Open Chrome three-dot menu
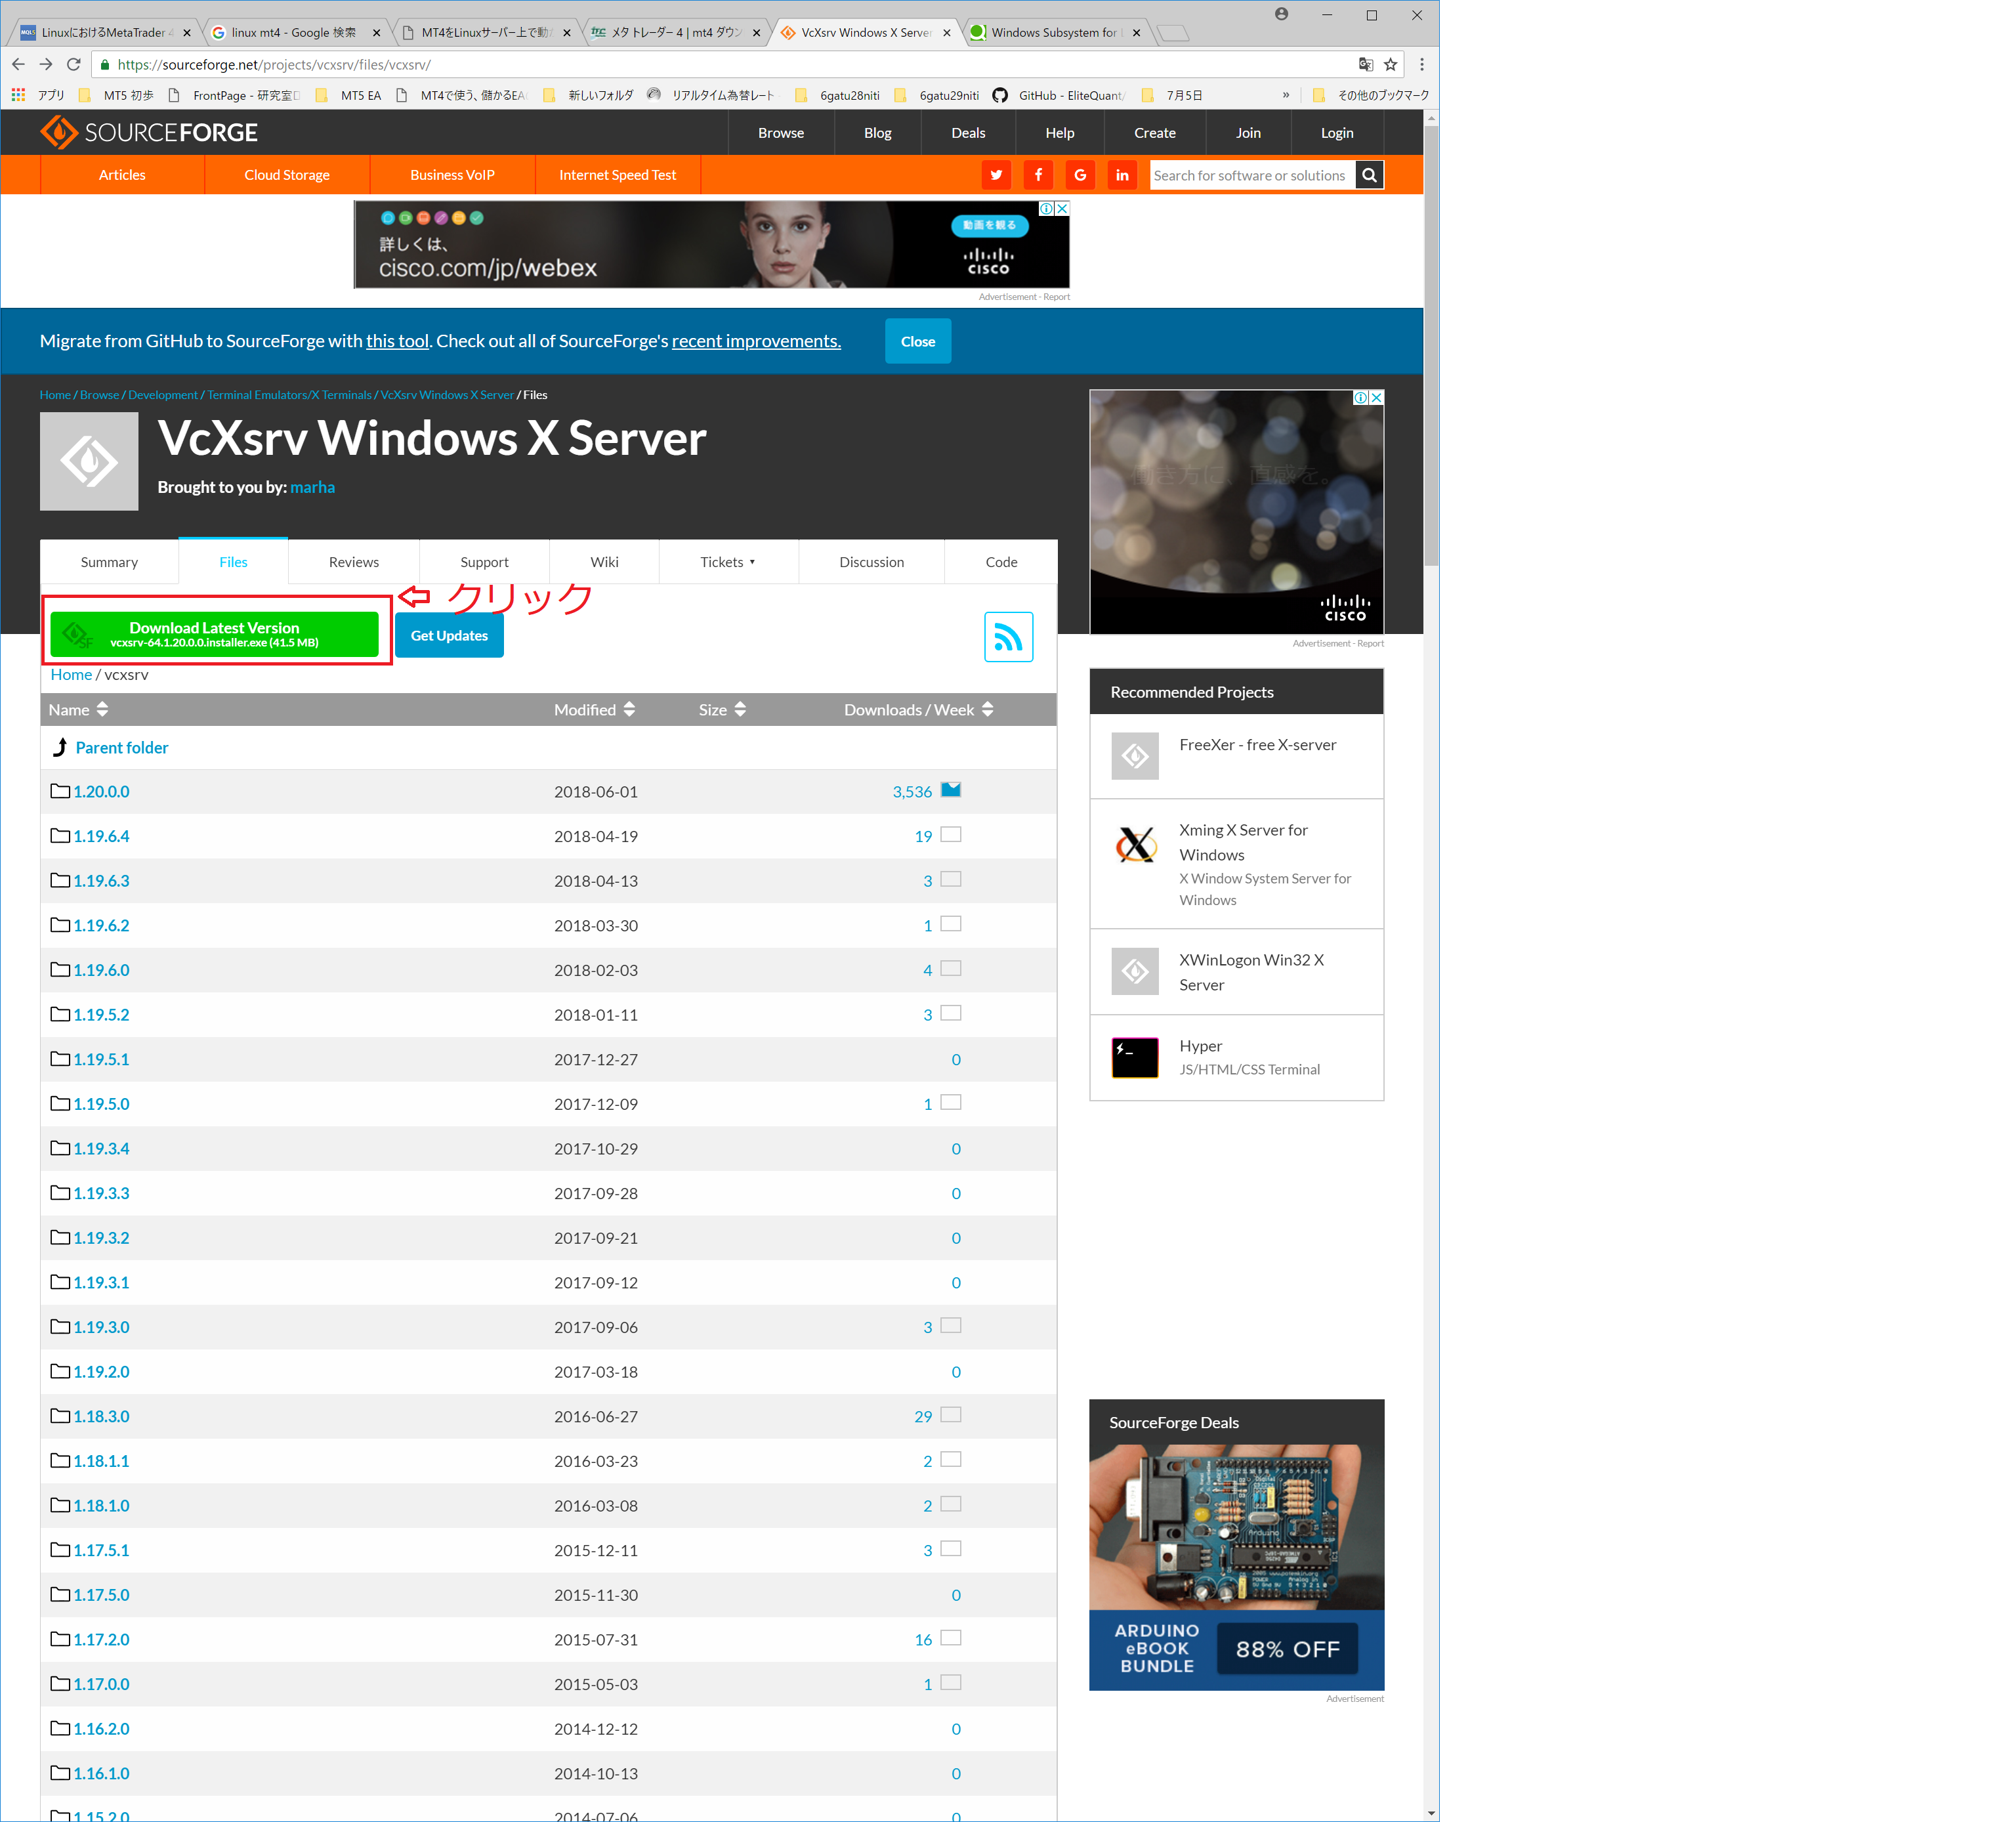The height and width of the screenshot is (1822, 2016). pos(1421,64)
